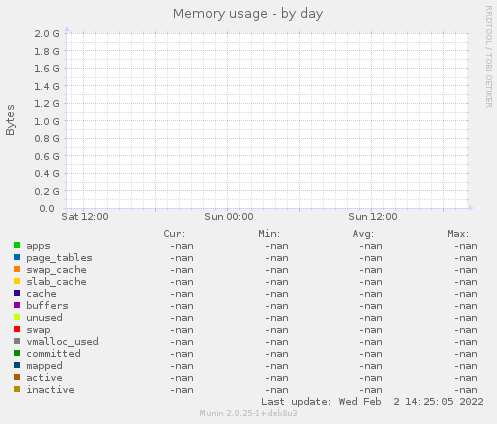Click the '1.2 G' y-axis value

[47, 103]
